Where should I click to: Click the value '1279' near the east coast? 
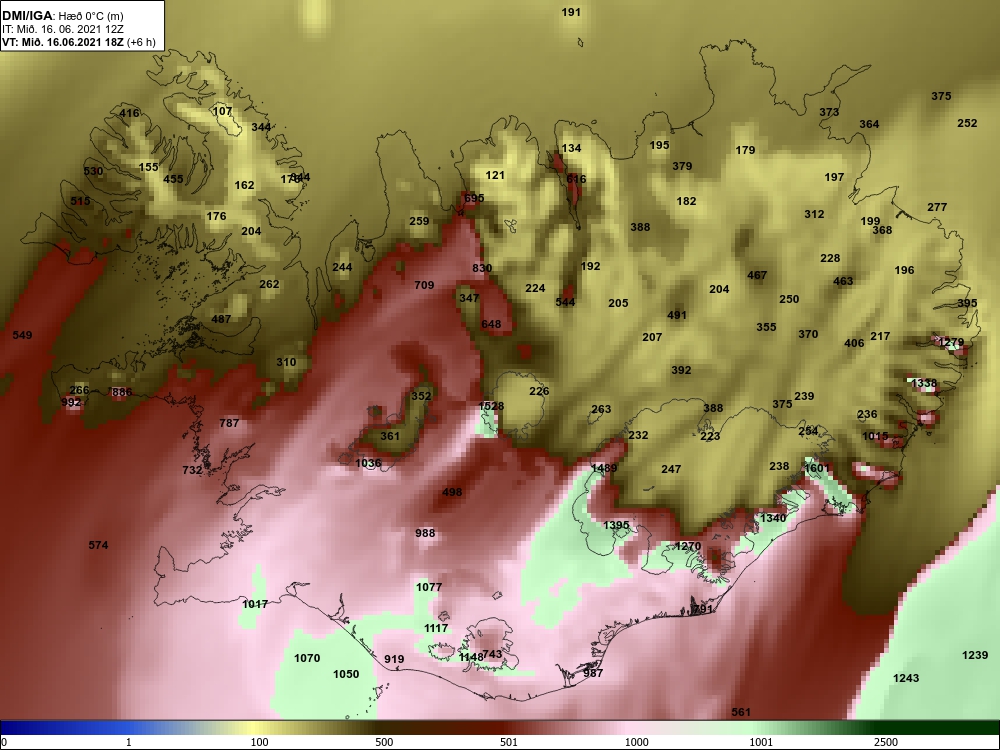point(951,342)
